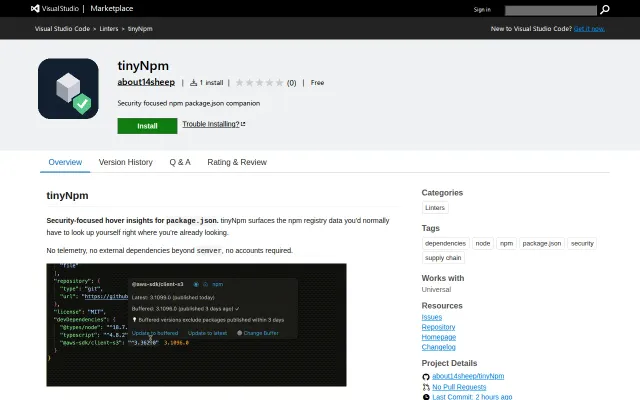Select the Overview tab
This screenshot has height=400, width=640.
(x=65, y=162)
